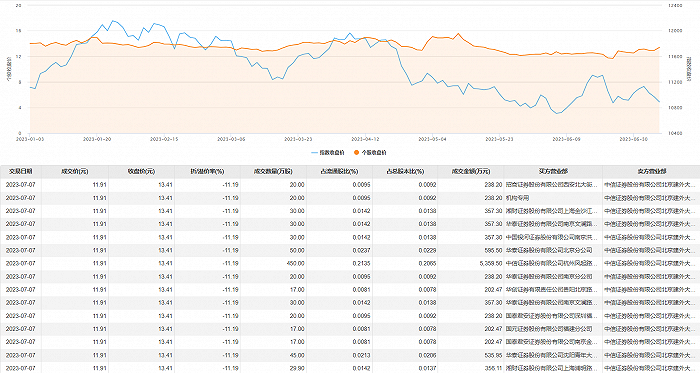Click the 20 left axis value
The width and height of the screenshot is (700, 373).
click(18, 5)
